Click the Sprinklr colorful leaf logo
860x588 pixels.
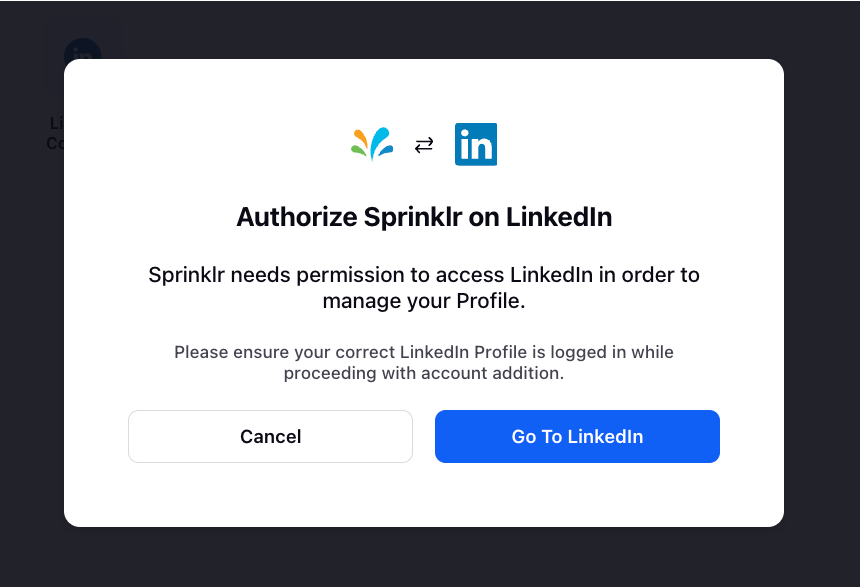point(372,144)
